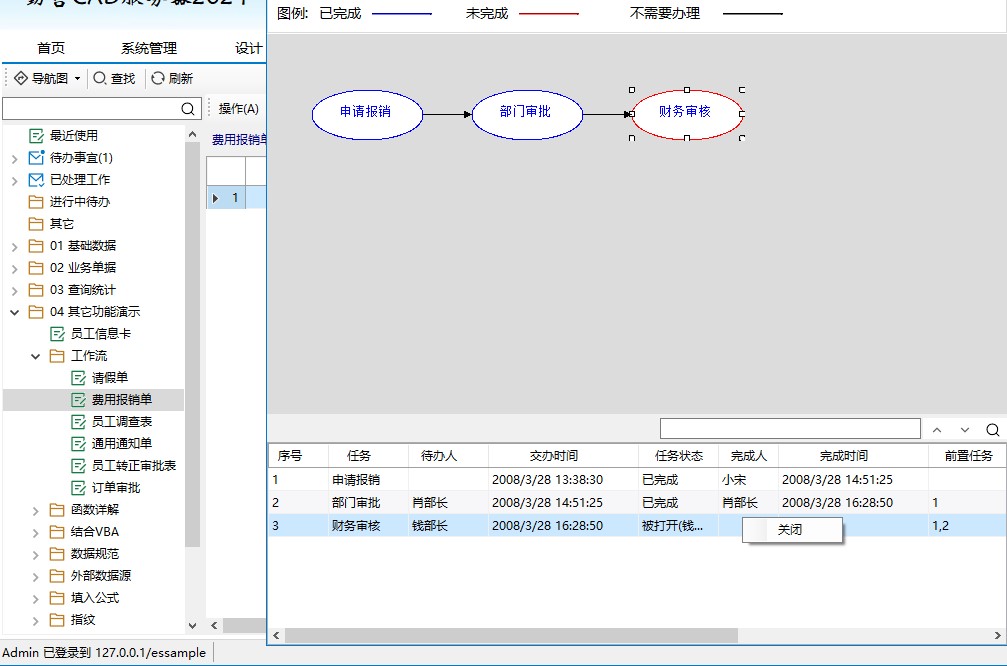The image size is (1007, 666).
Task: Expand the 01 基础数据 folder
Action: click(x=14, y=246)
